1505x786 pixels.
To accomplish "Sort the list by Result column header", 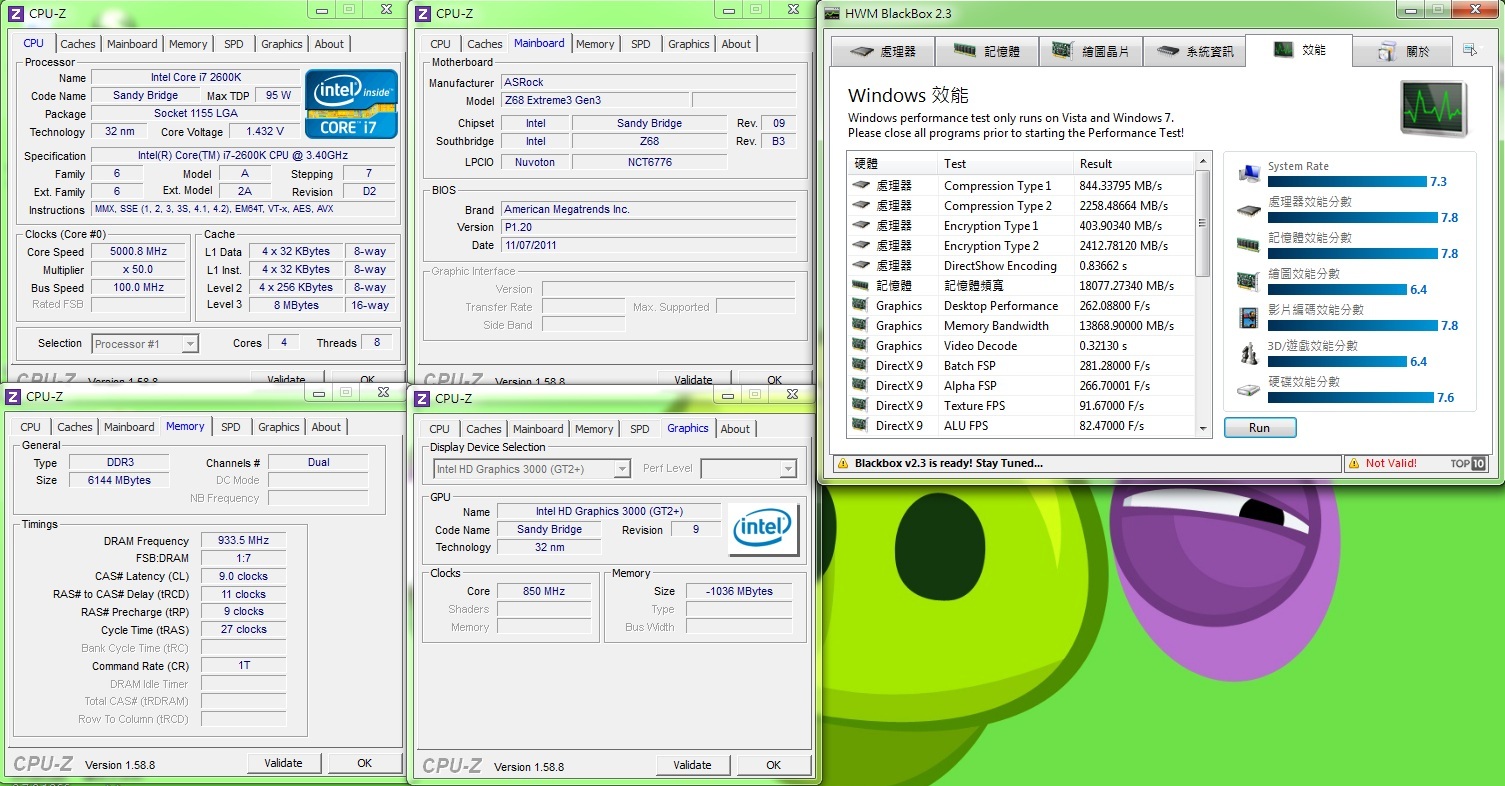I will coord(1134,163).
